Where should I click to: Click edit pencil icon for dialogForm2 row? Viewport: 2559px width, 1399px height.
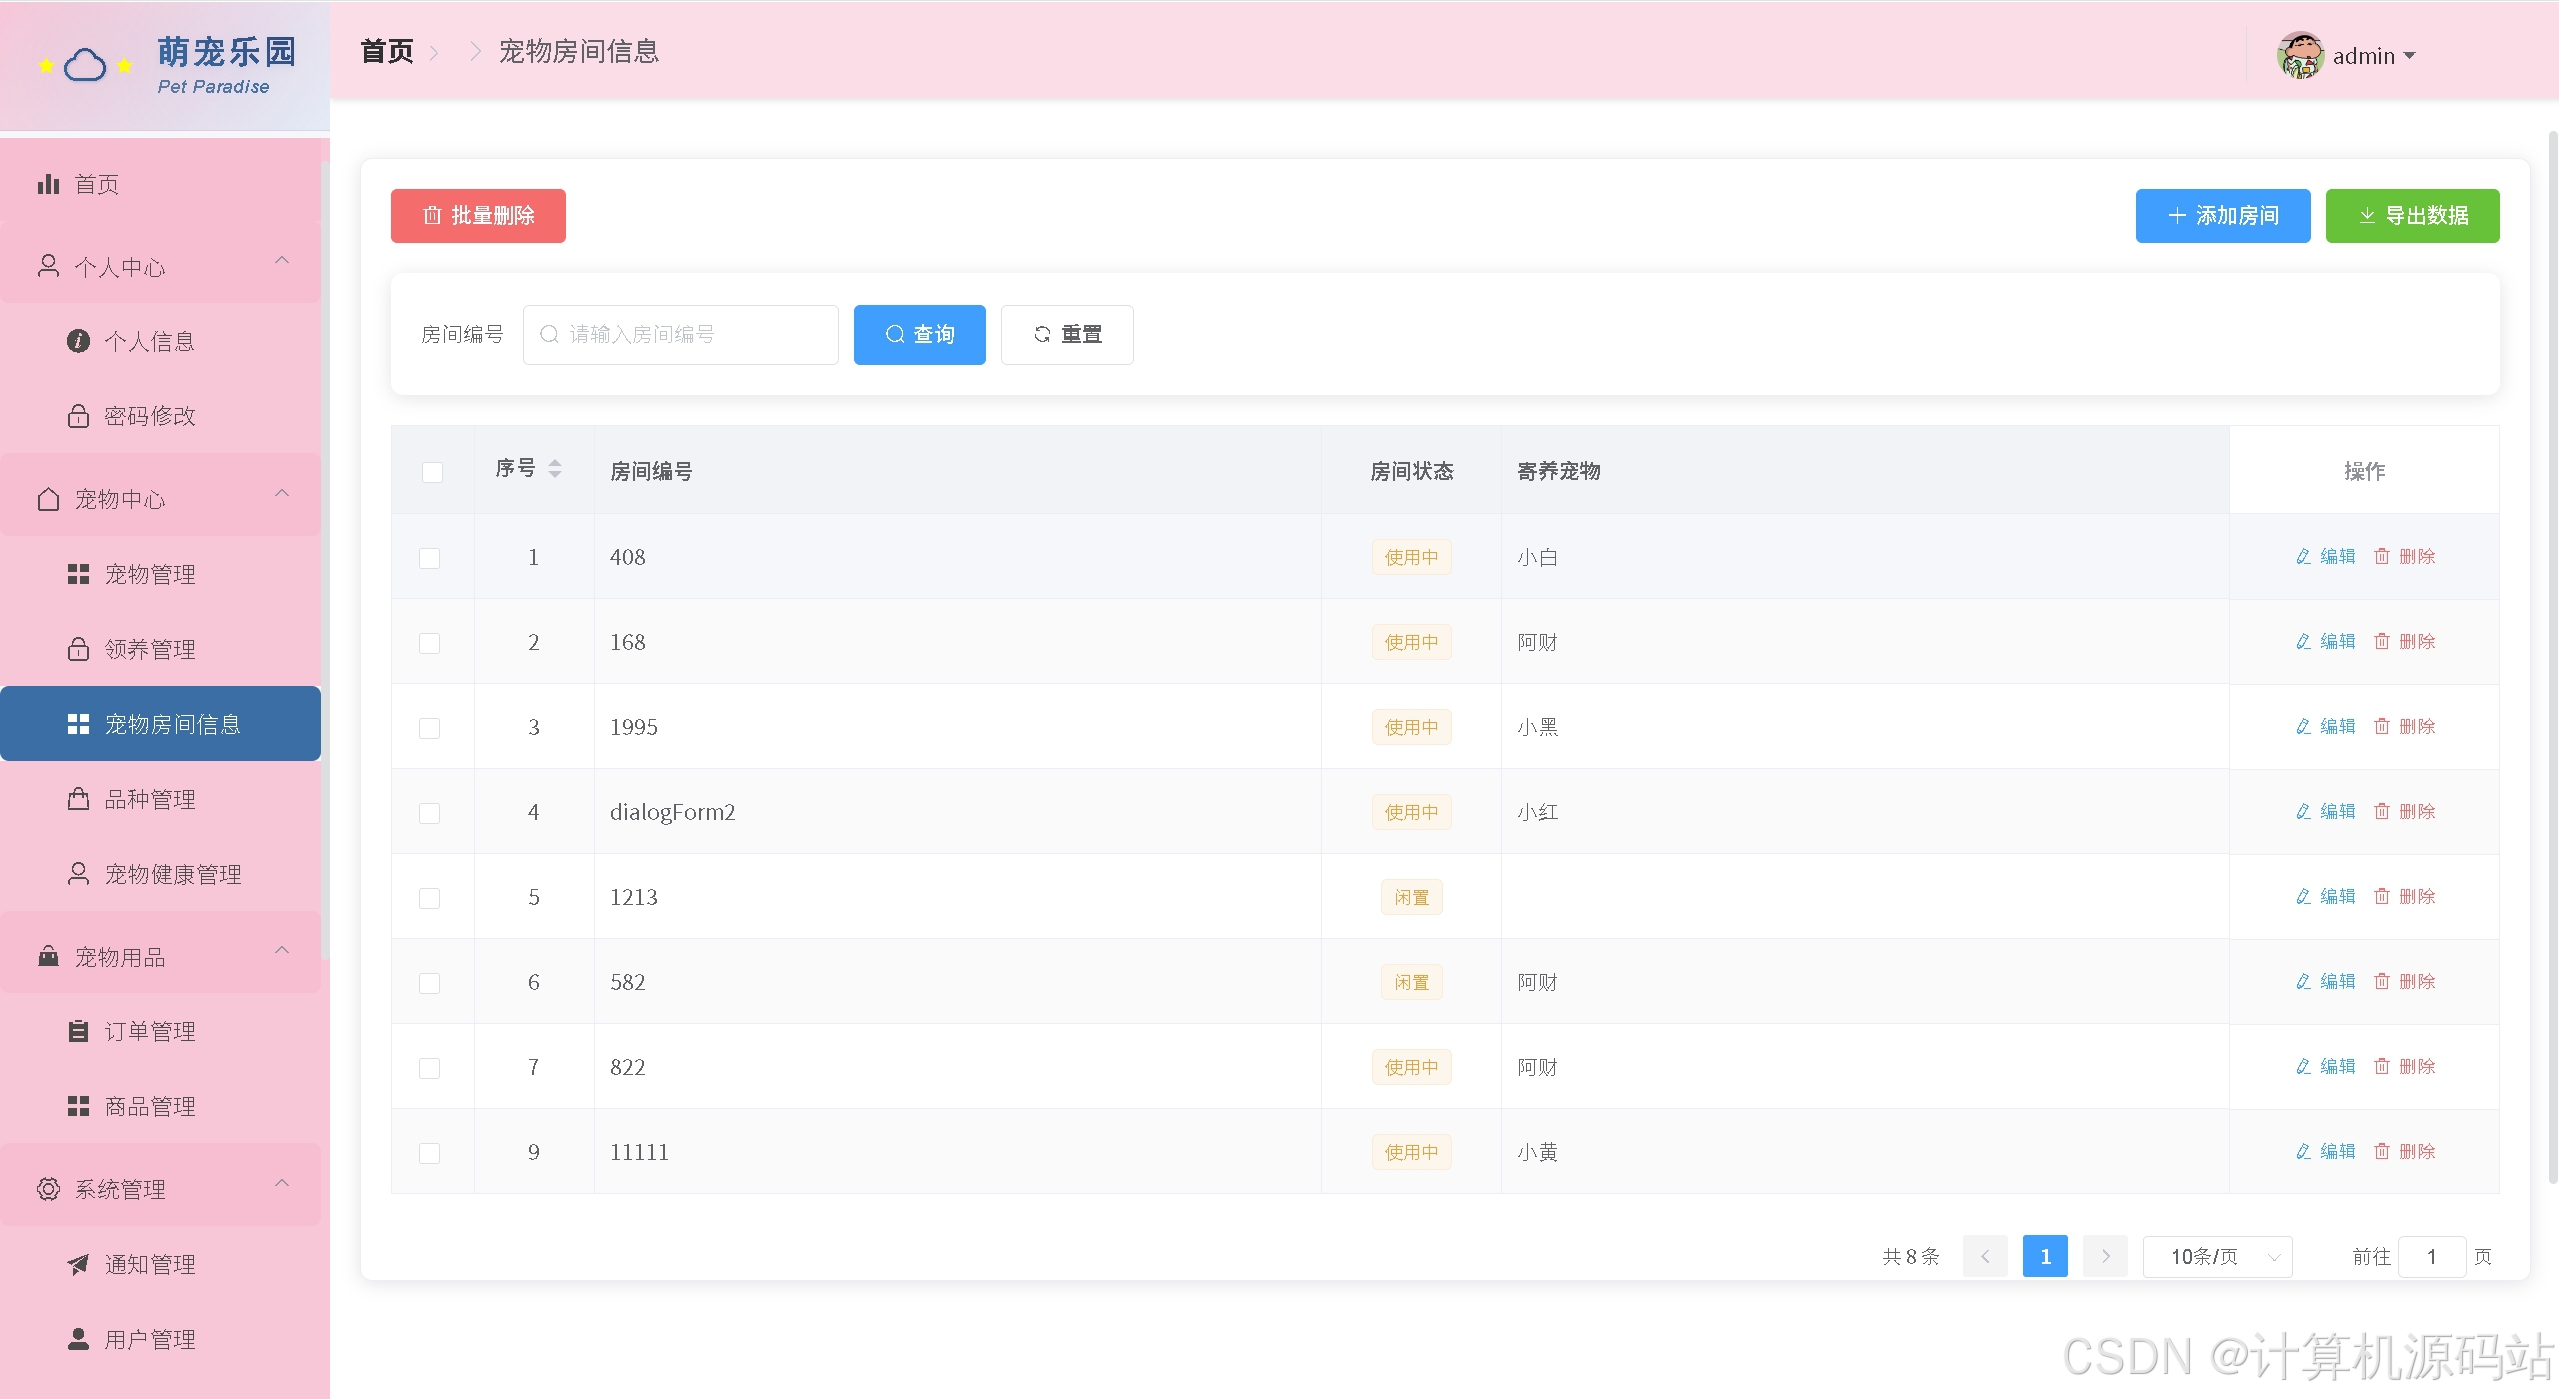pos(2304,811)
